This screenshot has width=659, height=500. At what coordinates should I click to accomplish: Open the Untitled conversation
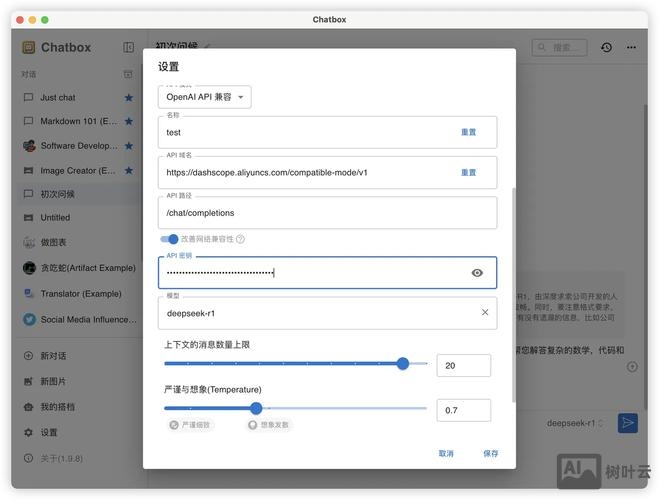click(x=78, y=218)
